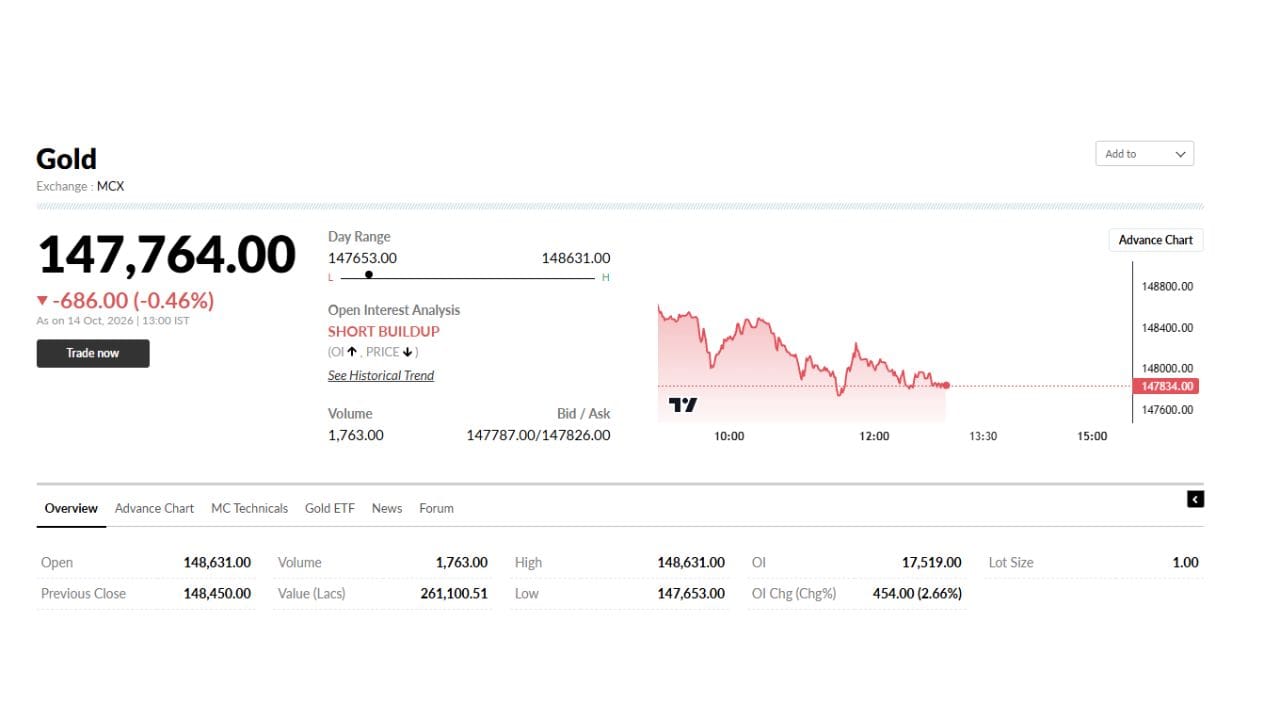Switch to the Forum tab
Viewport: 1280px width, 720px height.
coord(436,508)
